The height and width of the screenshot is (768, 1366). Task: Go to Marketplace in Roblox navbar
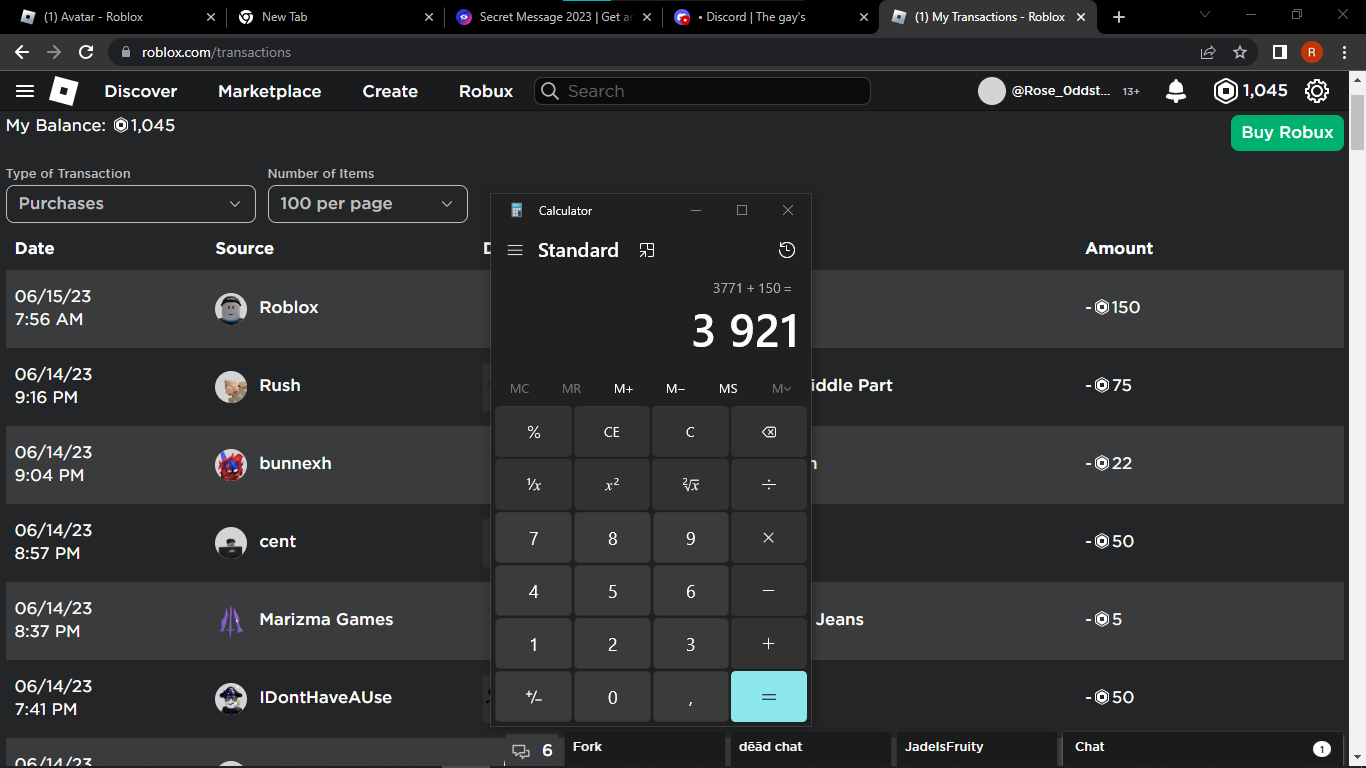coord(269,91)
